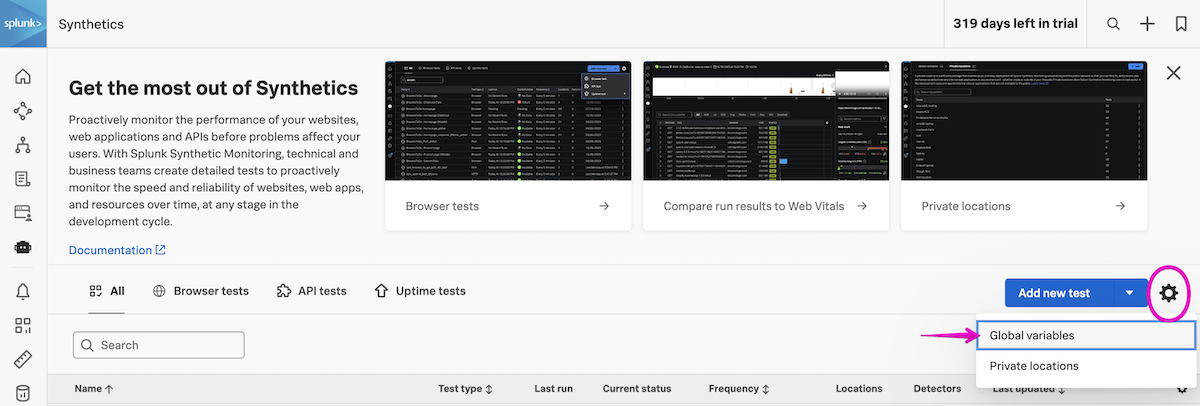Open Alerts bell icon in sidebar

pos(23,291)
